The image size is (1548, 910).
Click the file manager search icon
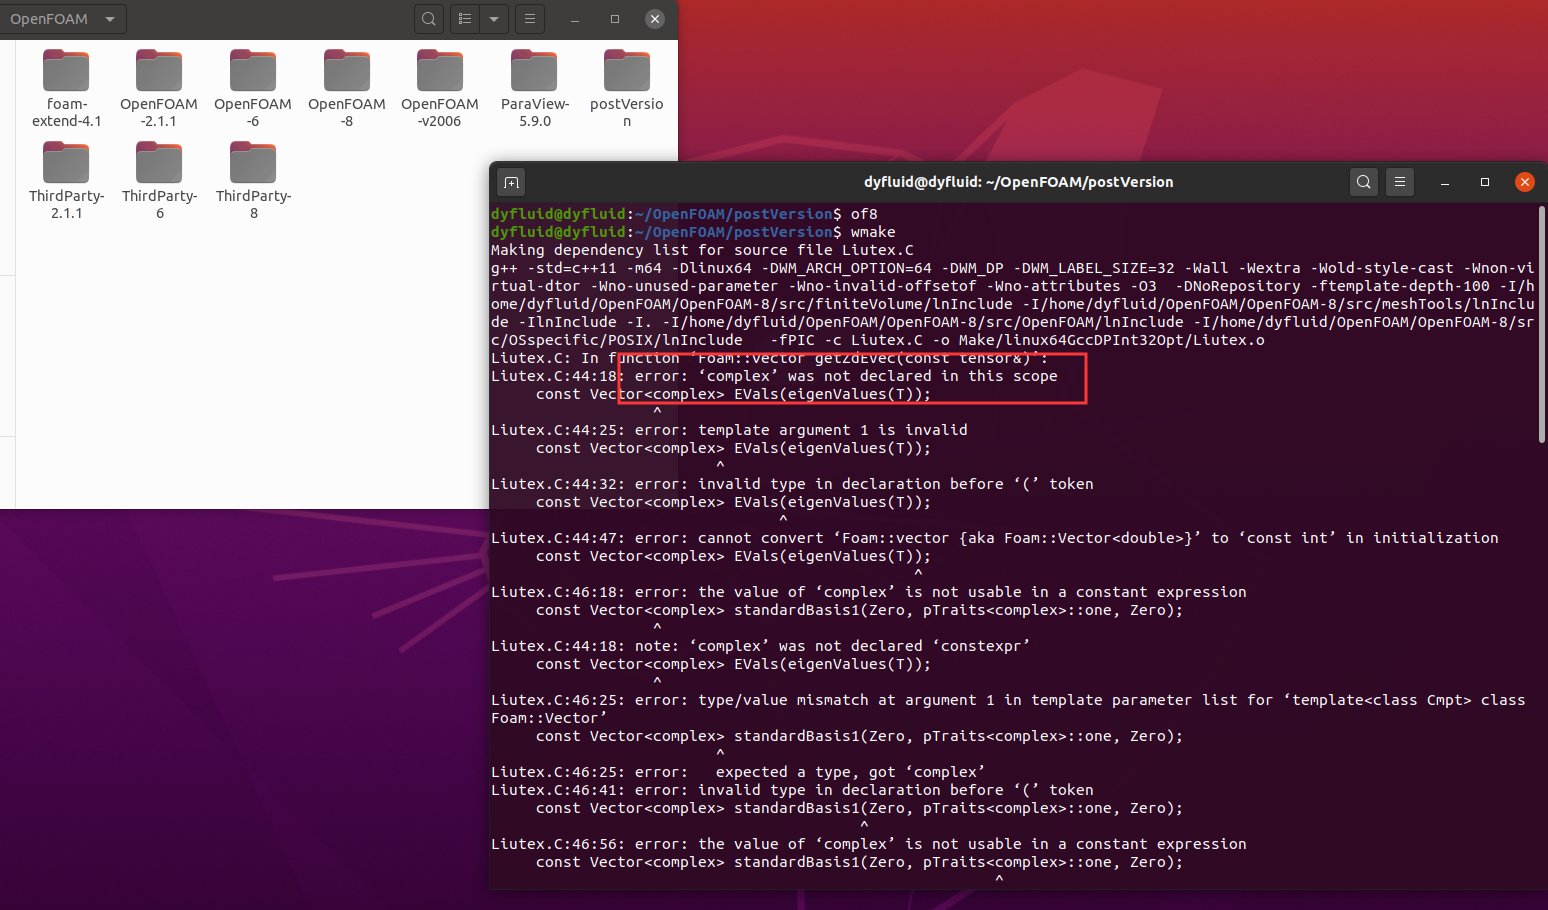(x=429, y=19)
